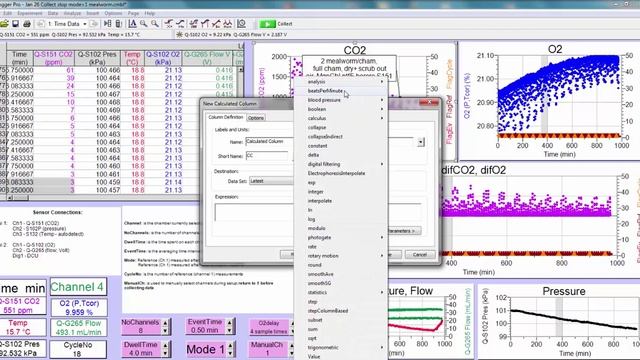Expand the blood pressure submenu
640x360 pixels.
pos(341,100)
